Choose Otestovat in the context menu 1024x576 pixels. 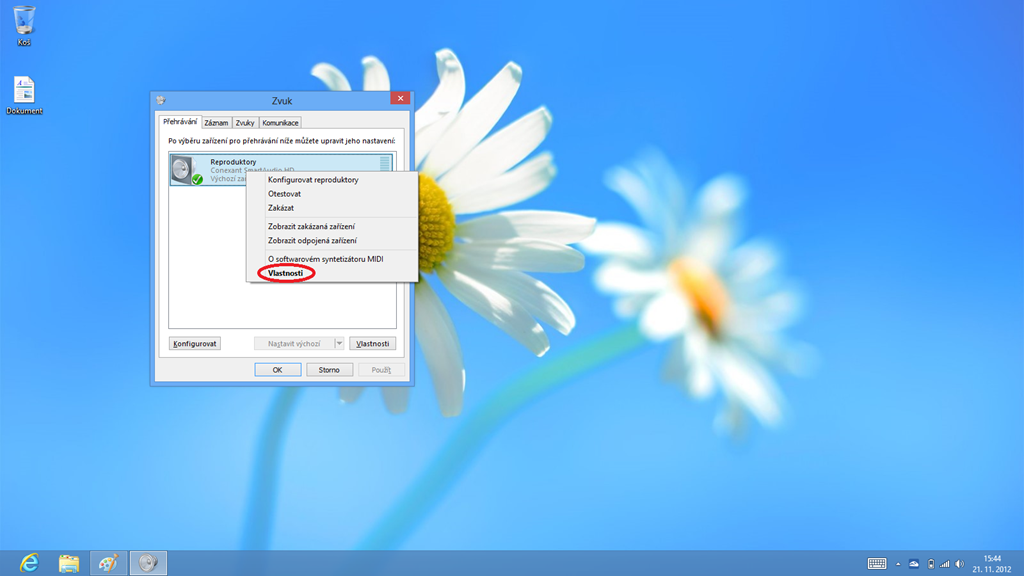click(285, 194)
